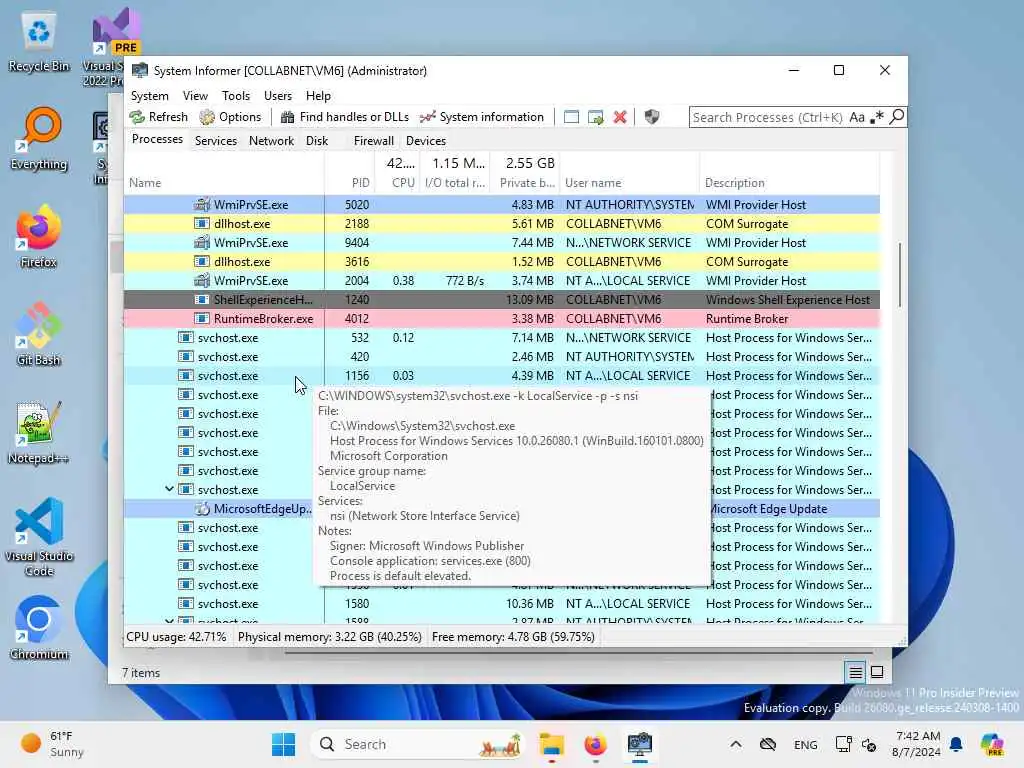Click the Refresh toolbar button
1024x768 pixels.
click(x=159, y=117)
